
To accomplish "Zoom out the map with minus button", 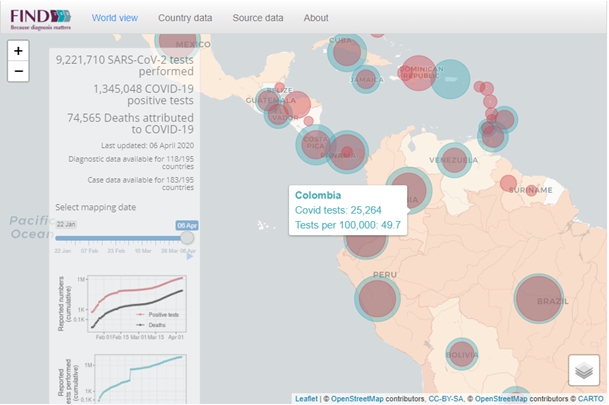I will pos(18,71).
